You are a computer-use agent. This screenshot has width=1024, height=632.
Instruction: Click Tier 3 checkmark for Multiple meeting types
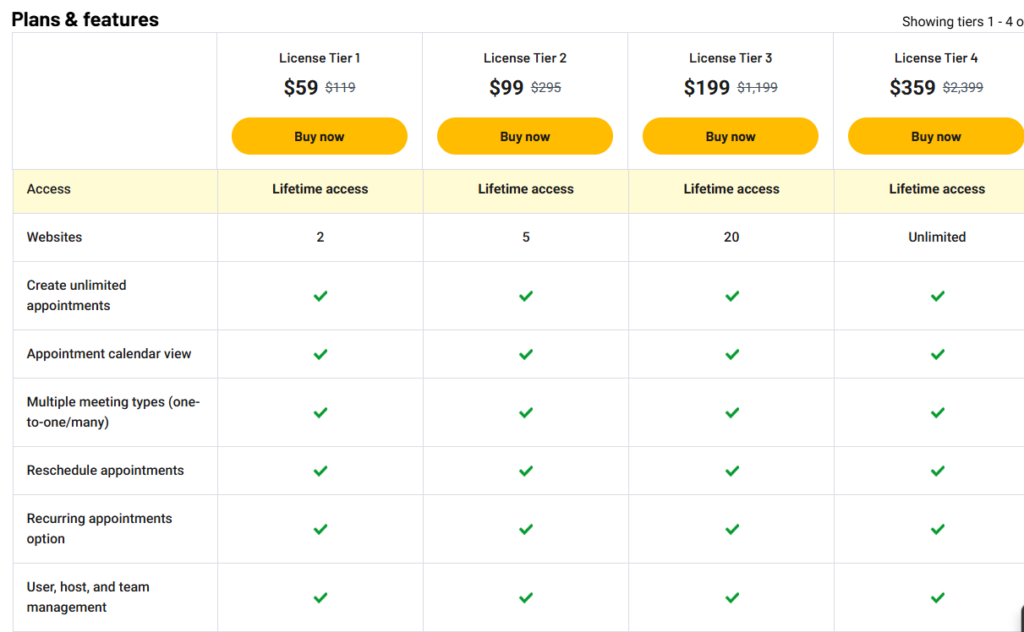point(732,413)
